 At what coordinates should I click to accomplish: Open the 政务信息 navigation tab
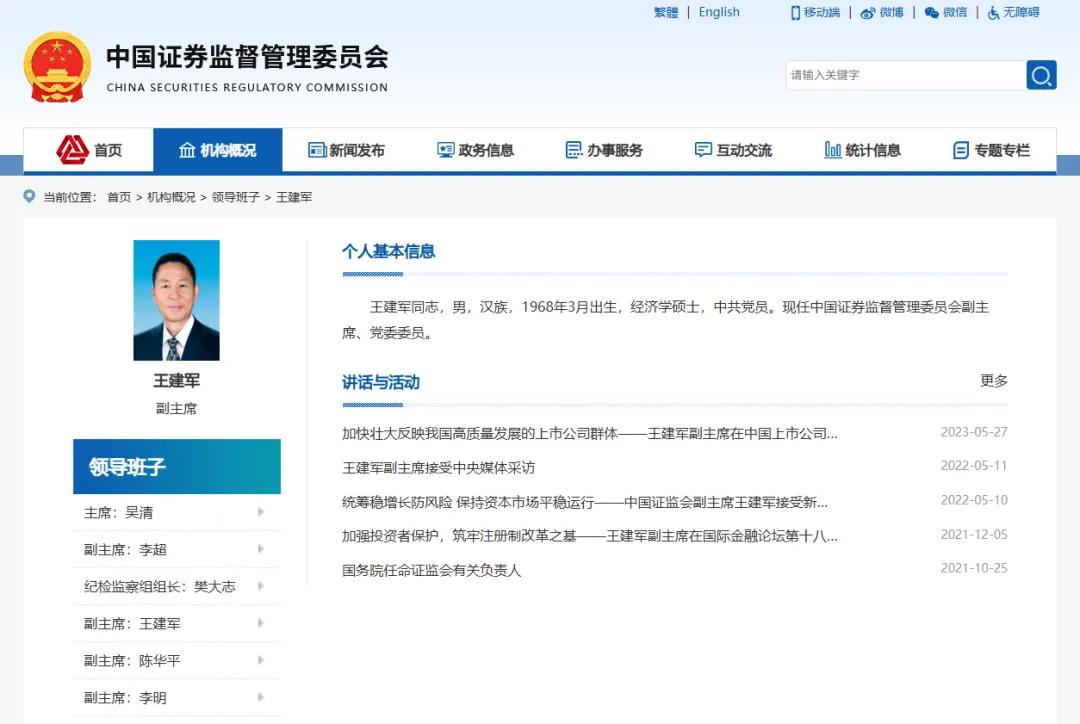[475, 149]
